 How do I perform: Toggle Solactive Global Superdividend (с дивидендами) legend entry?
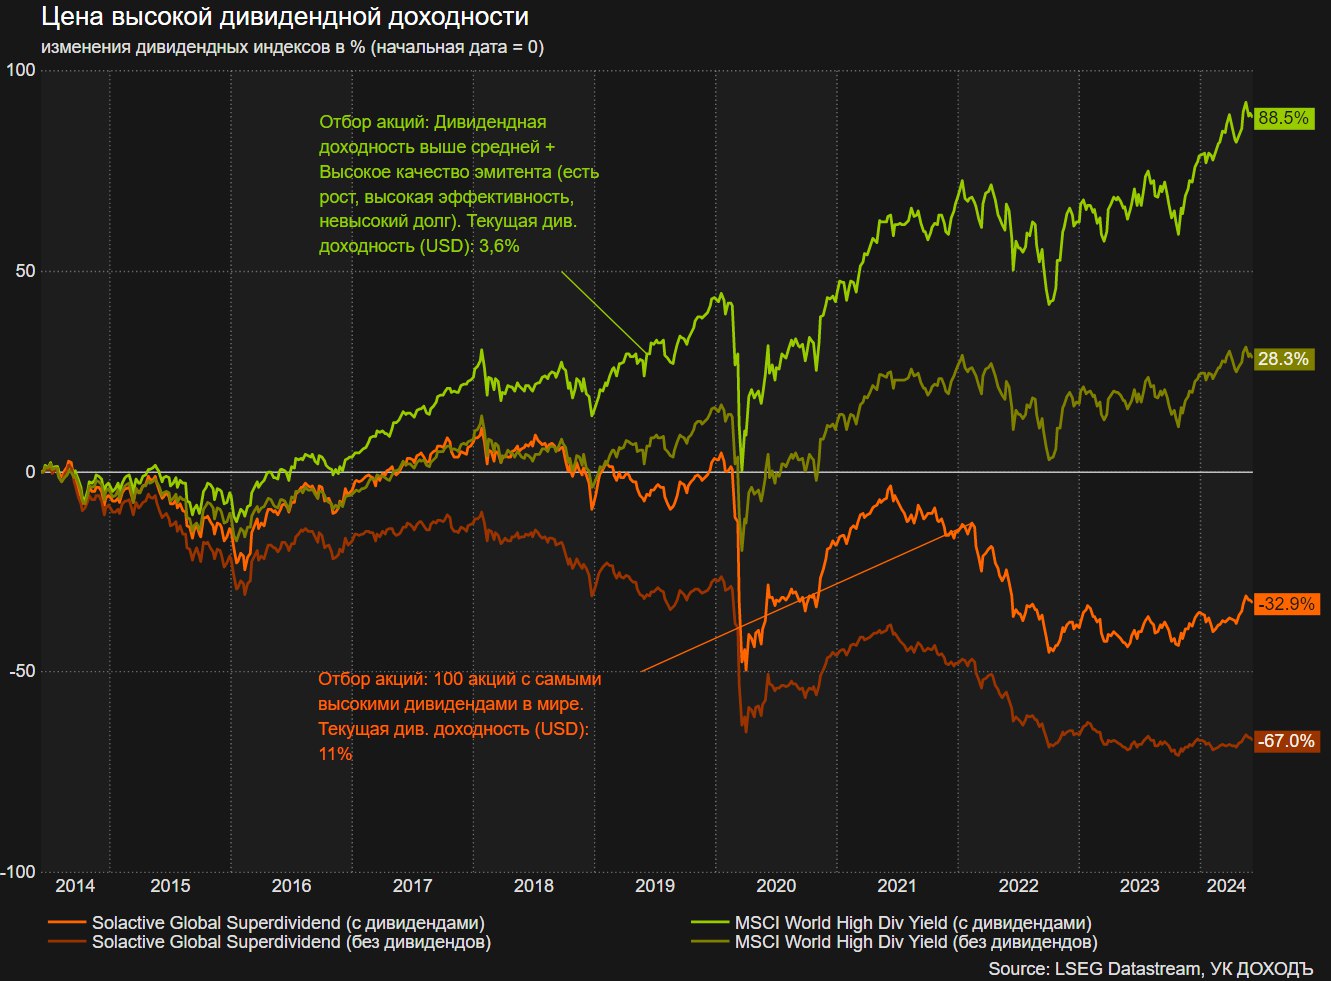288,923
